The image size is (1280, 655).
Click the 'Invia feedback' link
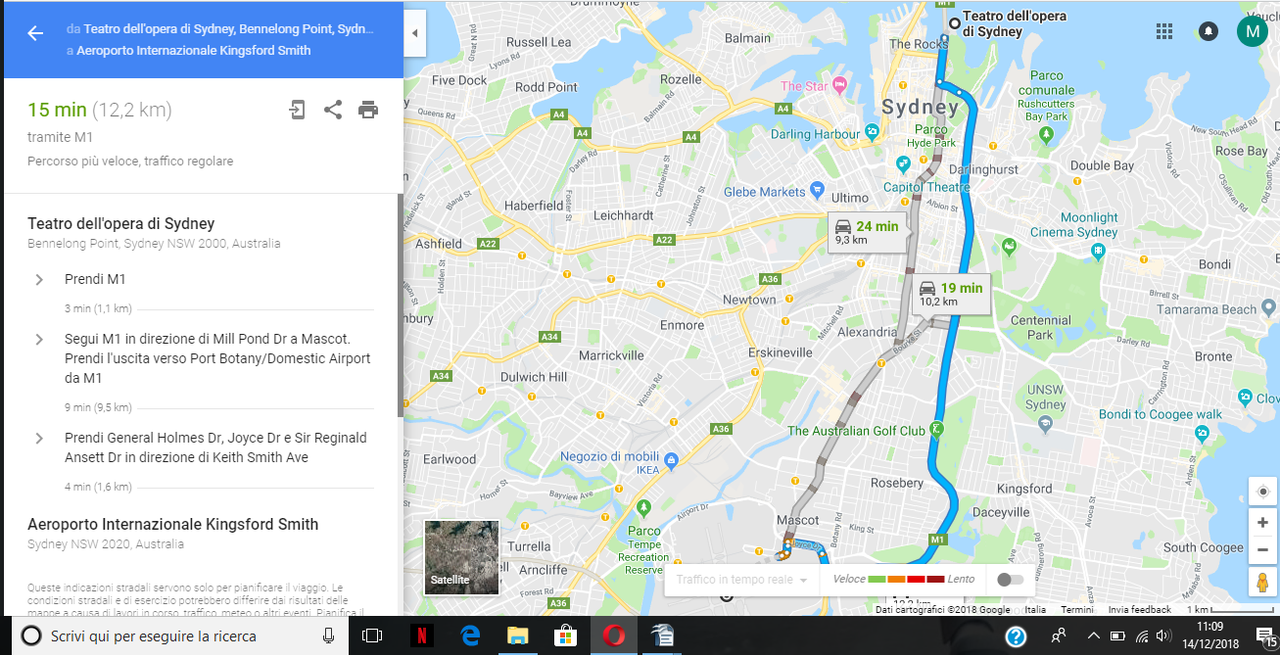1139,609
